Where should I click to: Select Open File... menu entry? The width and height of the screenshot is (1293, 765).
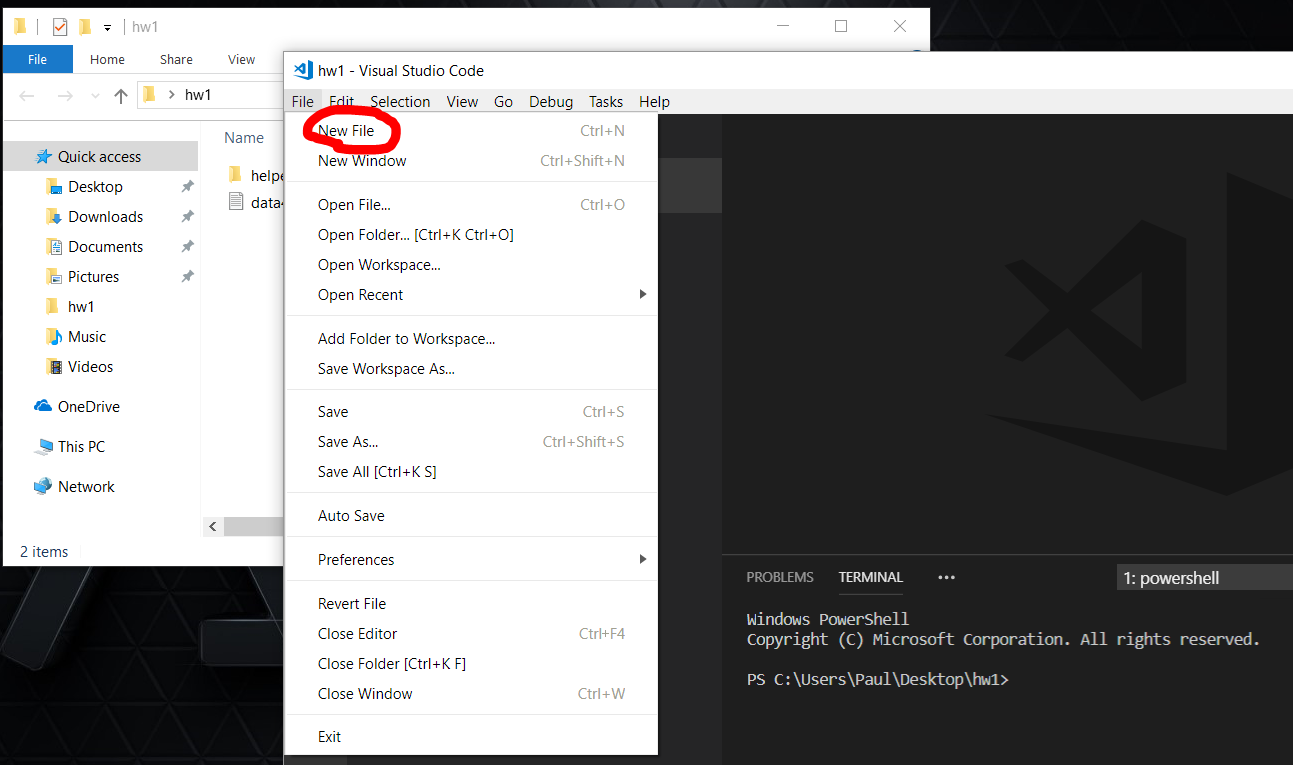tap(471, 205)
